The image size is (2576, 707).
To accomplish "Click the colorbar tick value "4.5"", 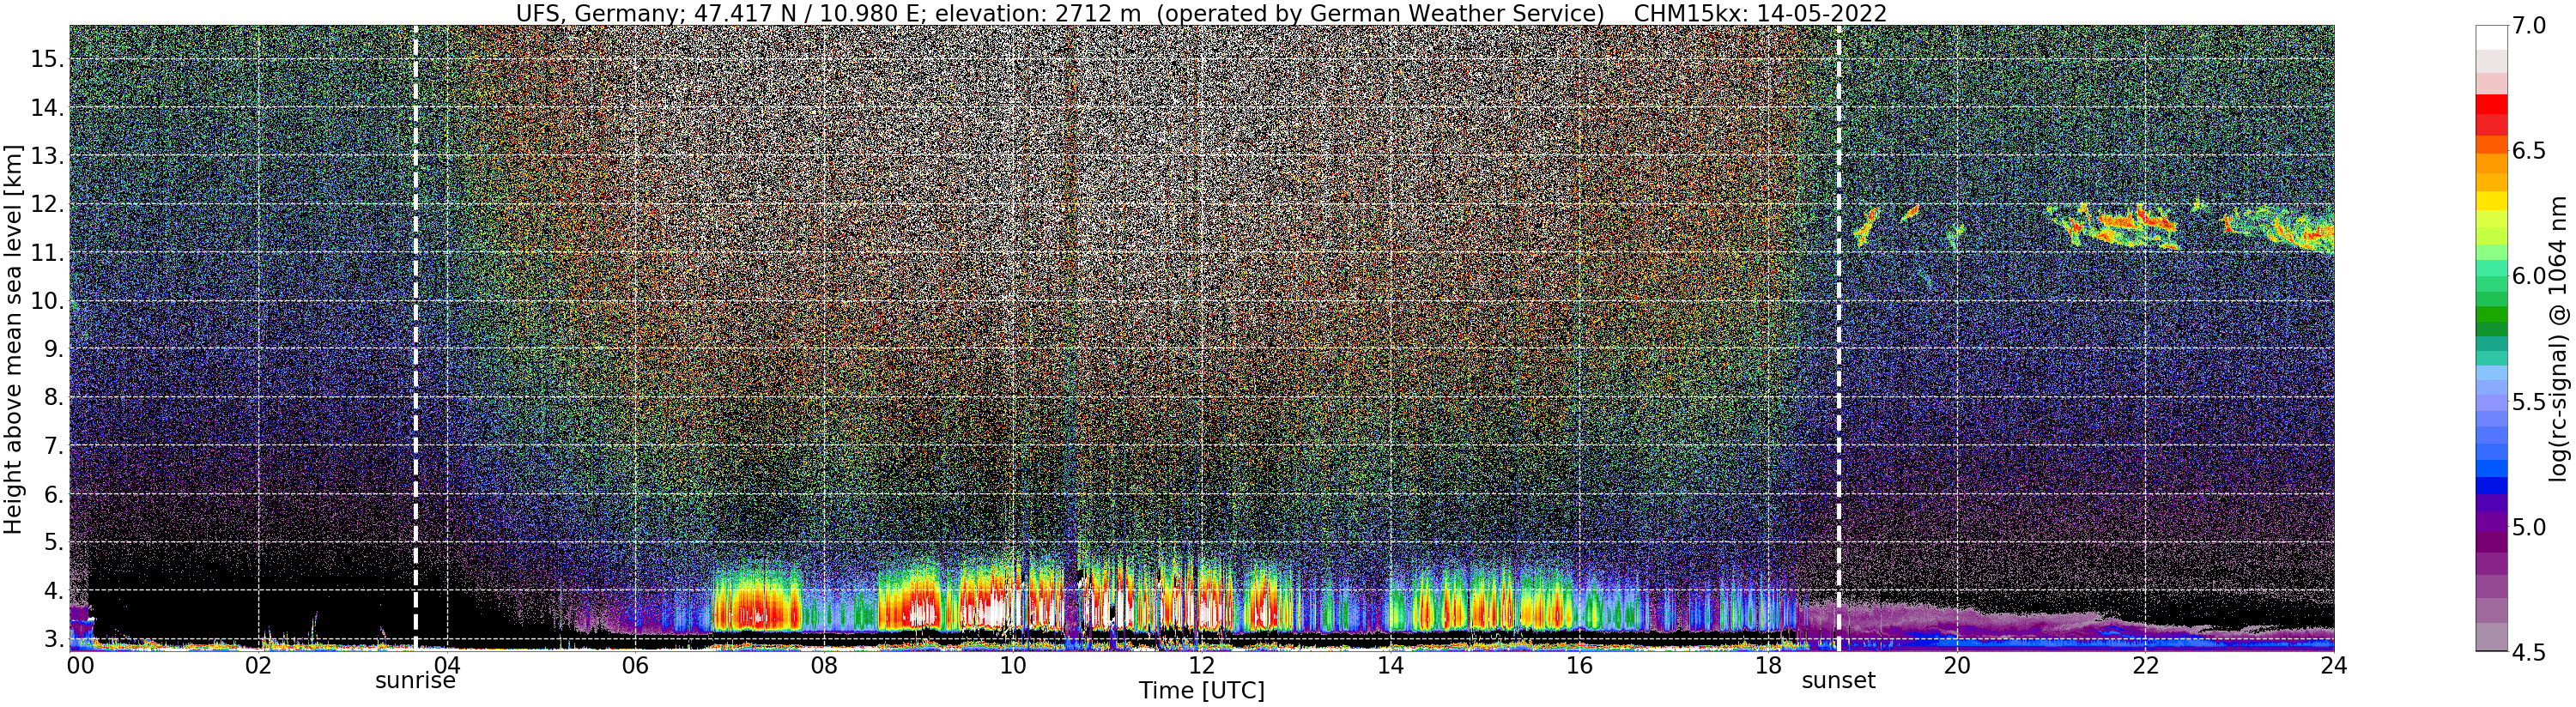I will coord(2528,652).
